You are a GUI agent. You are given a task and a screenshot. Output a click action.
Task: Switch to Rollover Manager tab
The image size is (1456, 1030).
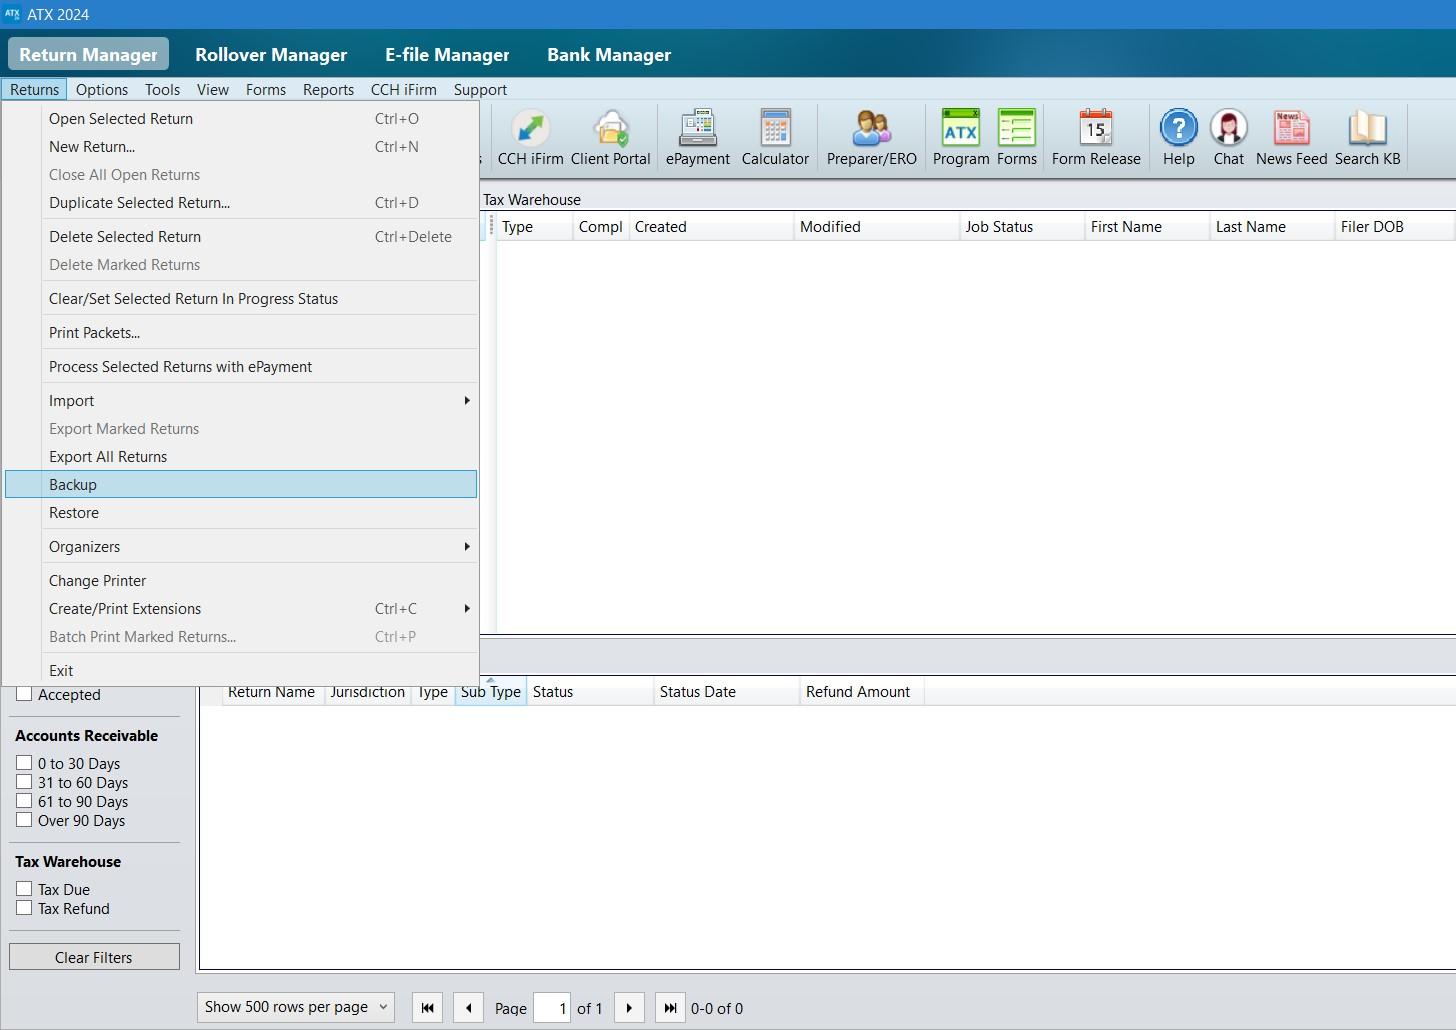click(x=271, y=54)
